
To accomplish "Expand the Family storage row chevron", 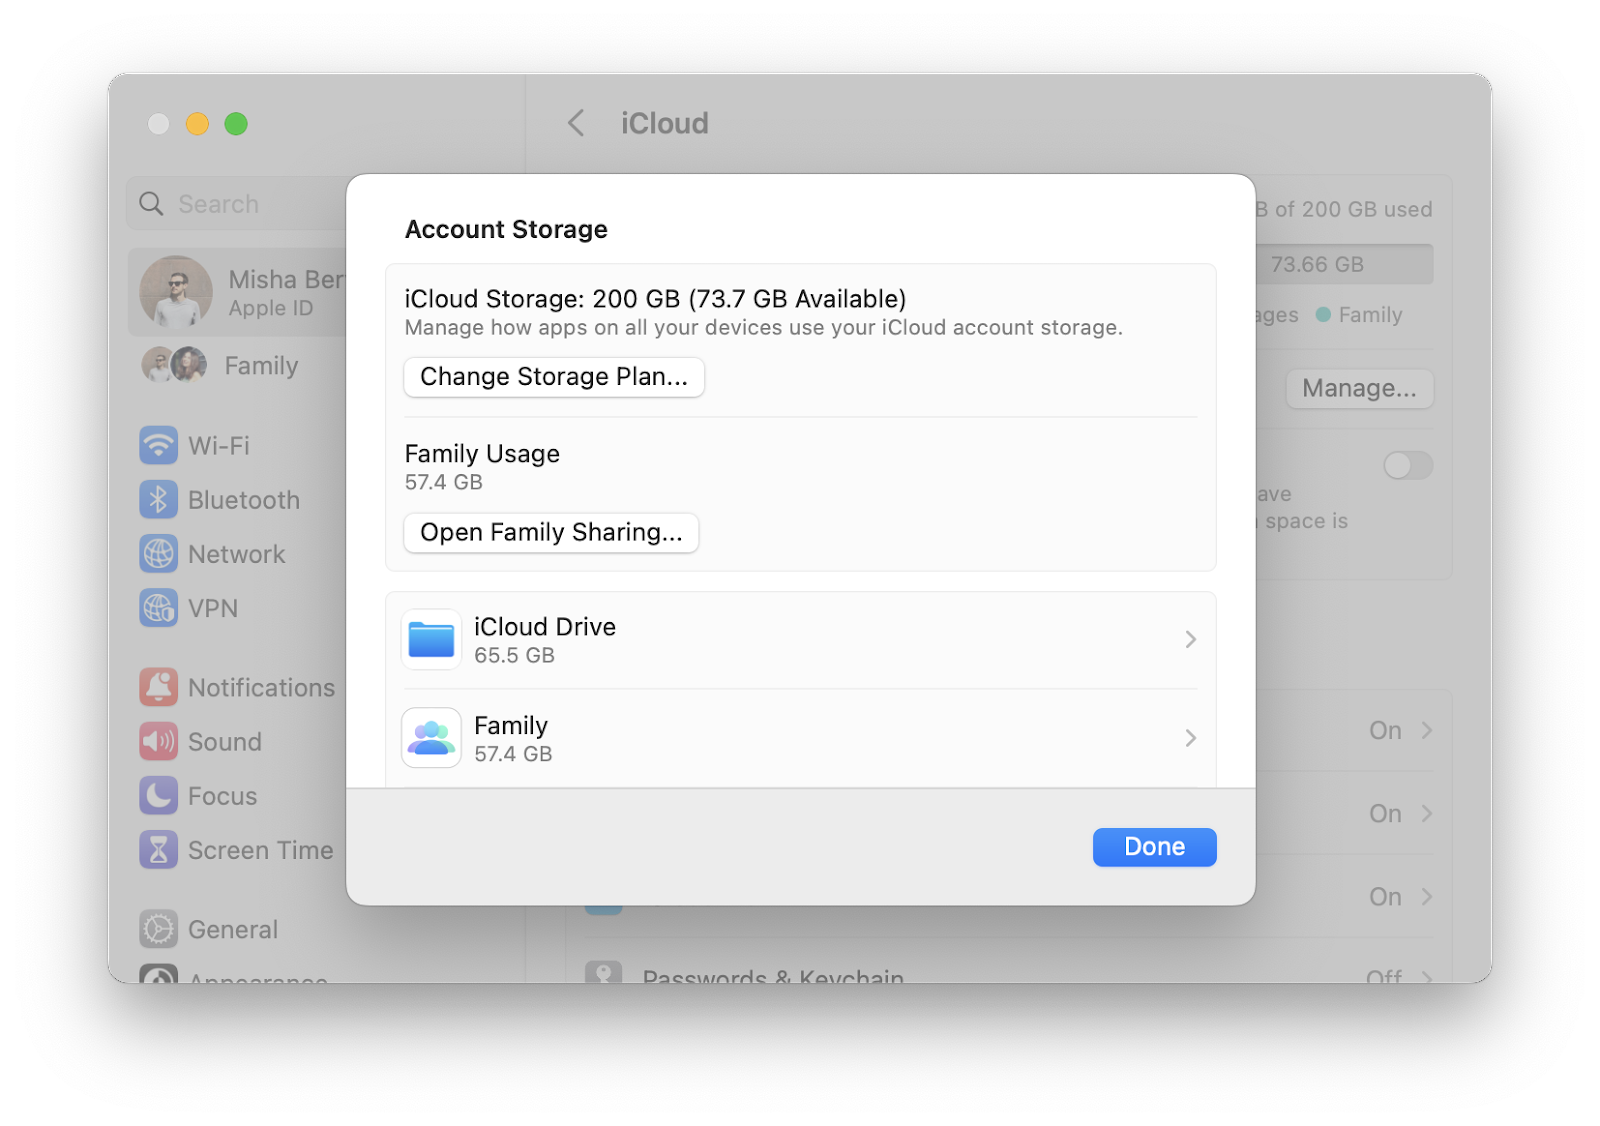I will click(1190, 738).
